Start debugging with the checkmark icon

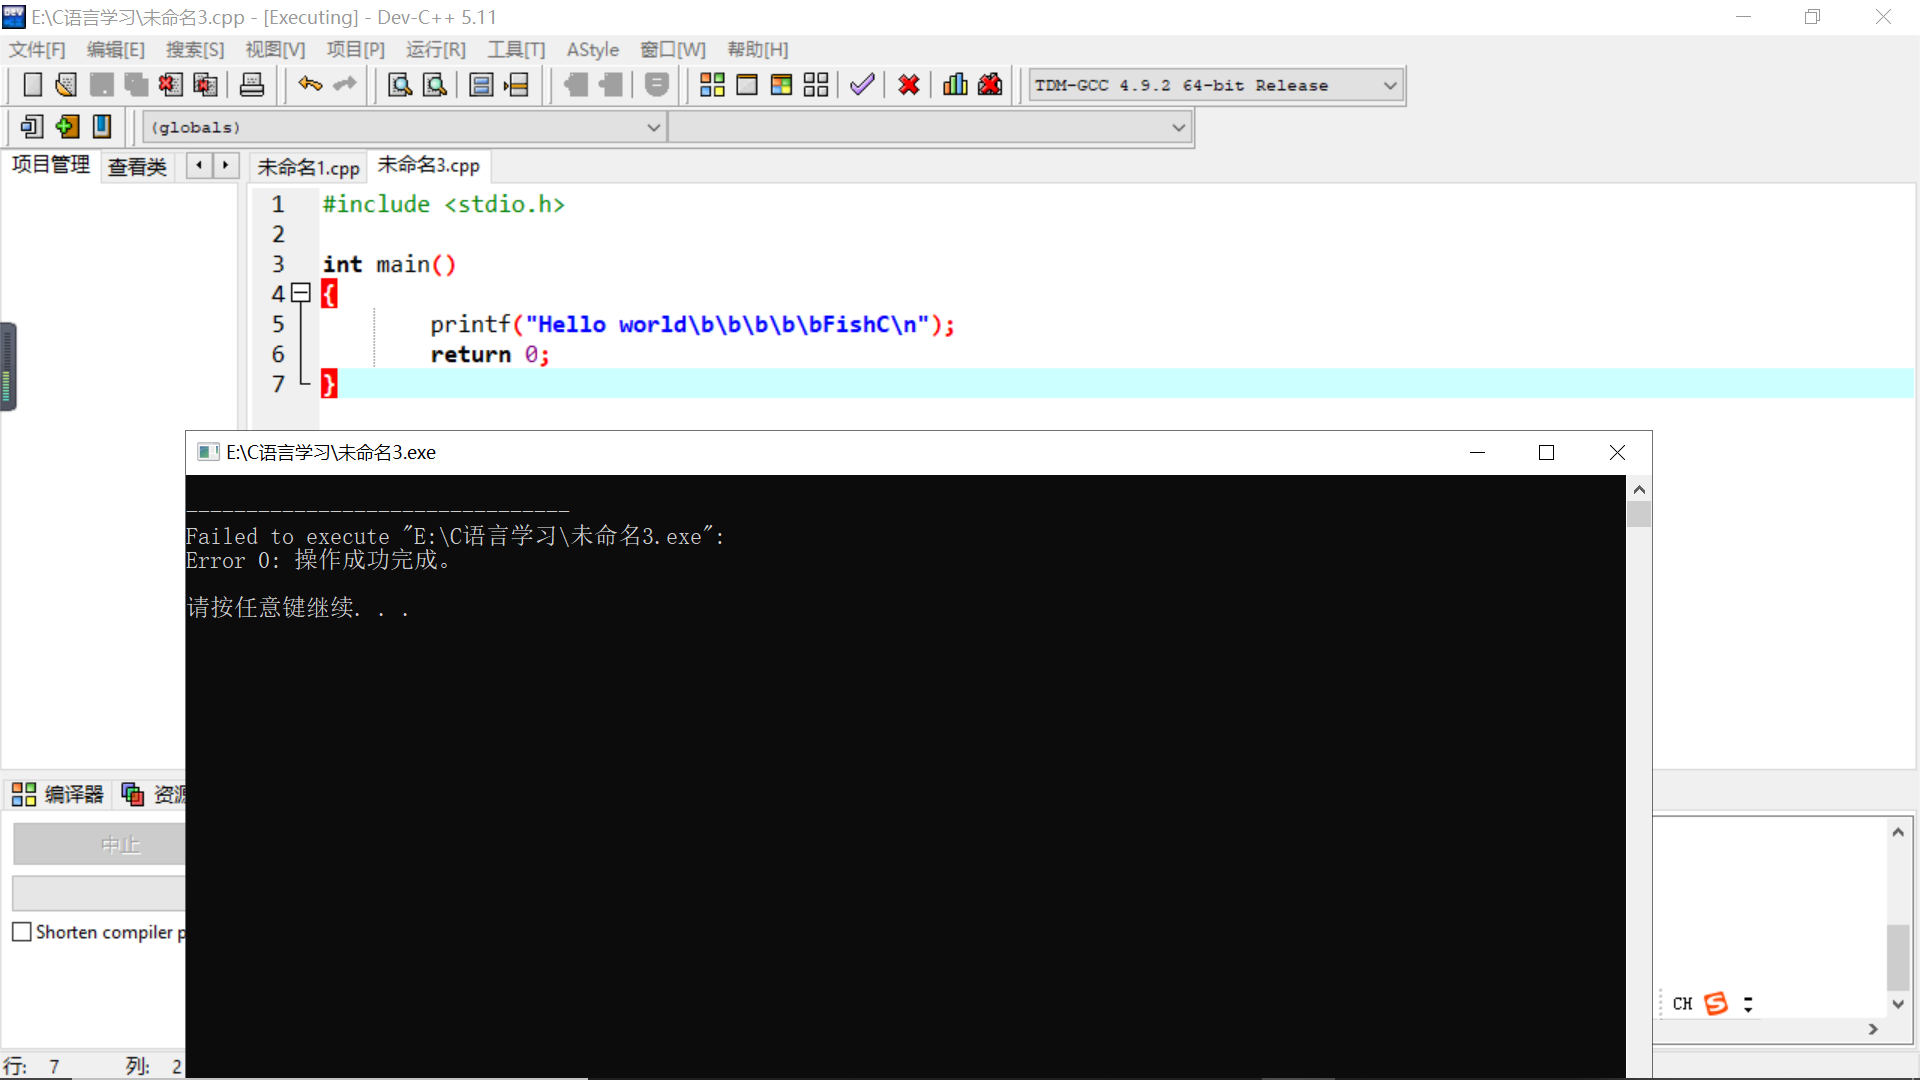862,85
